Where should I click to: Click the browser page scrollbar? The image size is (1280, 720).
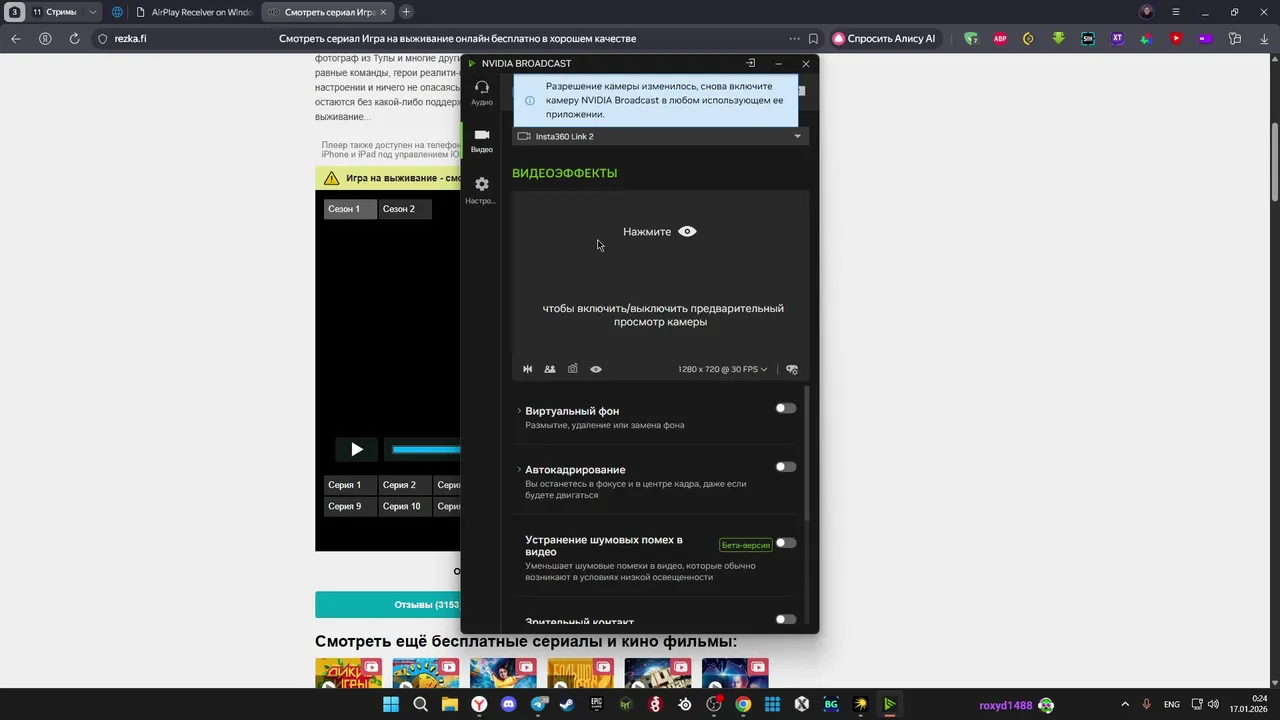(x=1275, y=160)
